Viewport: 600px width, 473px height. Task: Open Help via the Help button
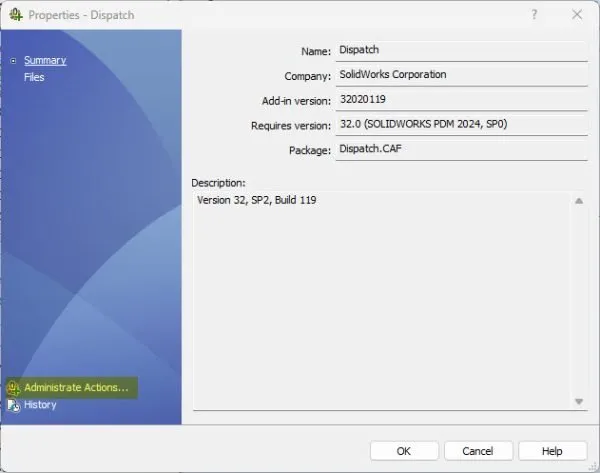point(553,451)
